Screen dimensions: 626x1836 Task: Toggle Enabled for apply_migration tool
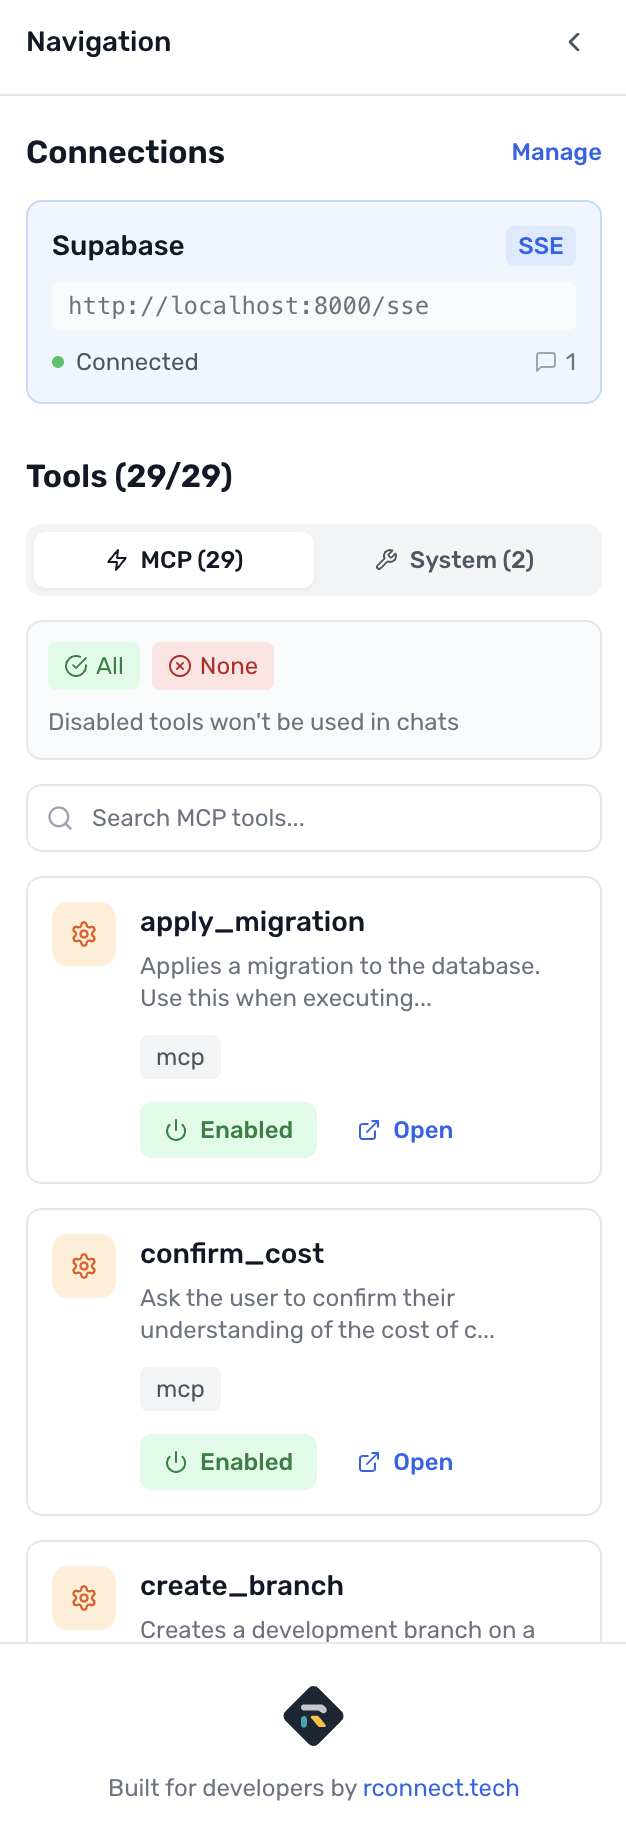[228, 1130]
